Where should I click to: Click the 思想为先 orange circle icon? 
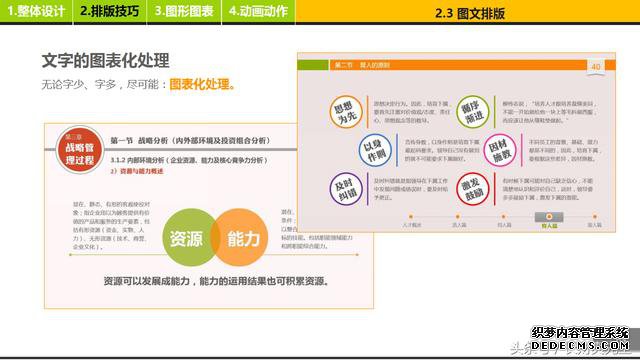click(x=346, y=112)
